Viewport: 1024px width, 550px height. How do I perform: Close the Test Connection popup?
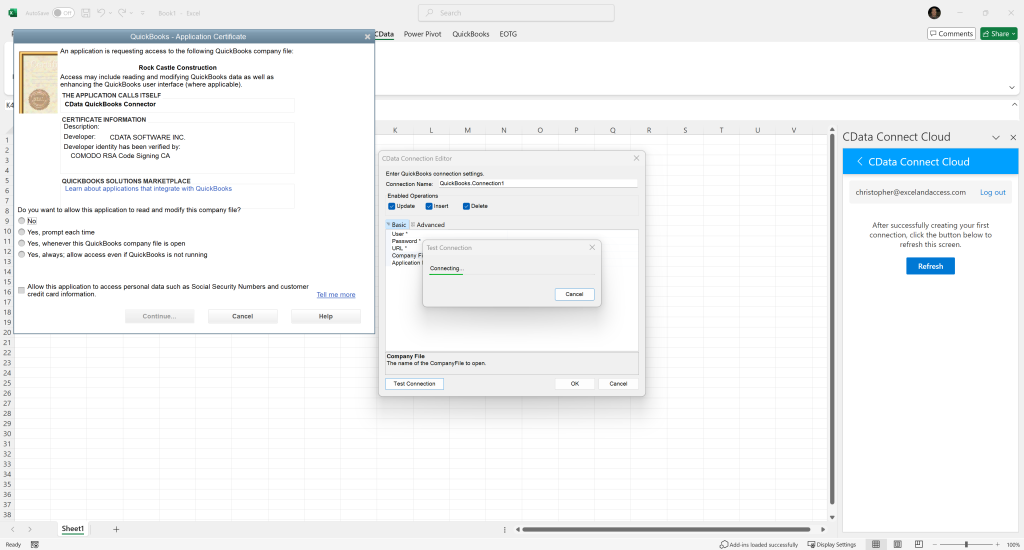tap(592, 248)
